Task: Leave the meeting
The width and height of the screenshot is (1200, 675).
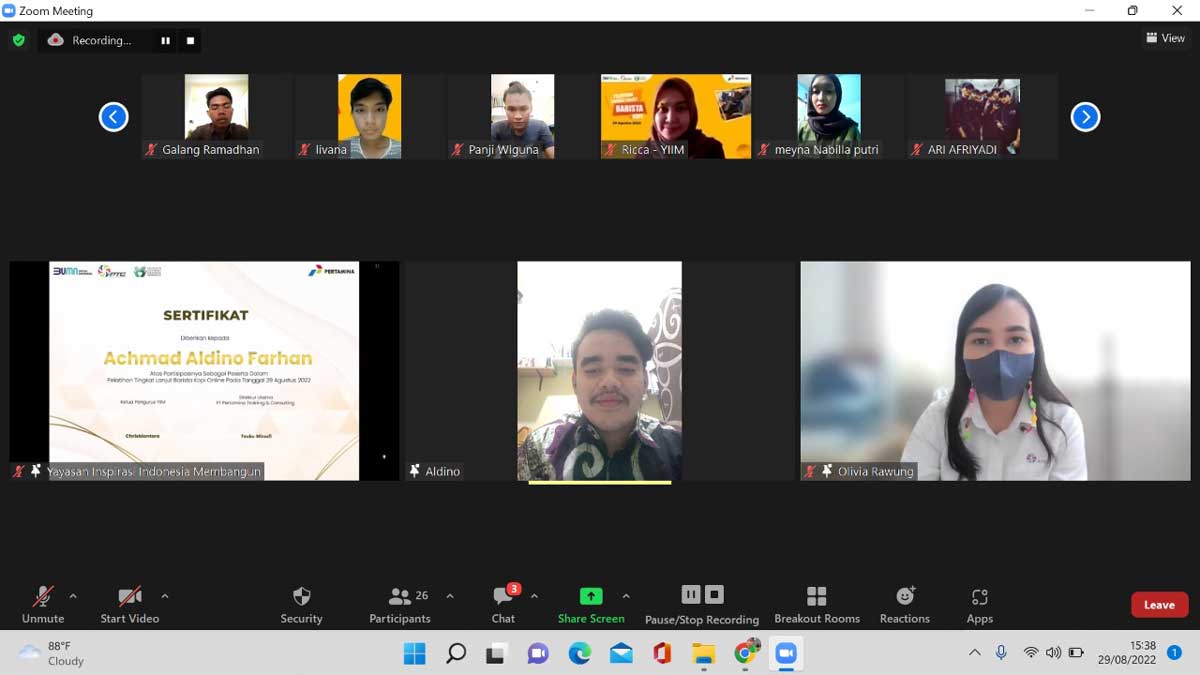Action: (x=1159, y=605)
